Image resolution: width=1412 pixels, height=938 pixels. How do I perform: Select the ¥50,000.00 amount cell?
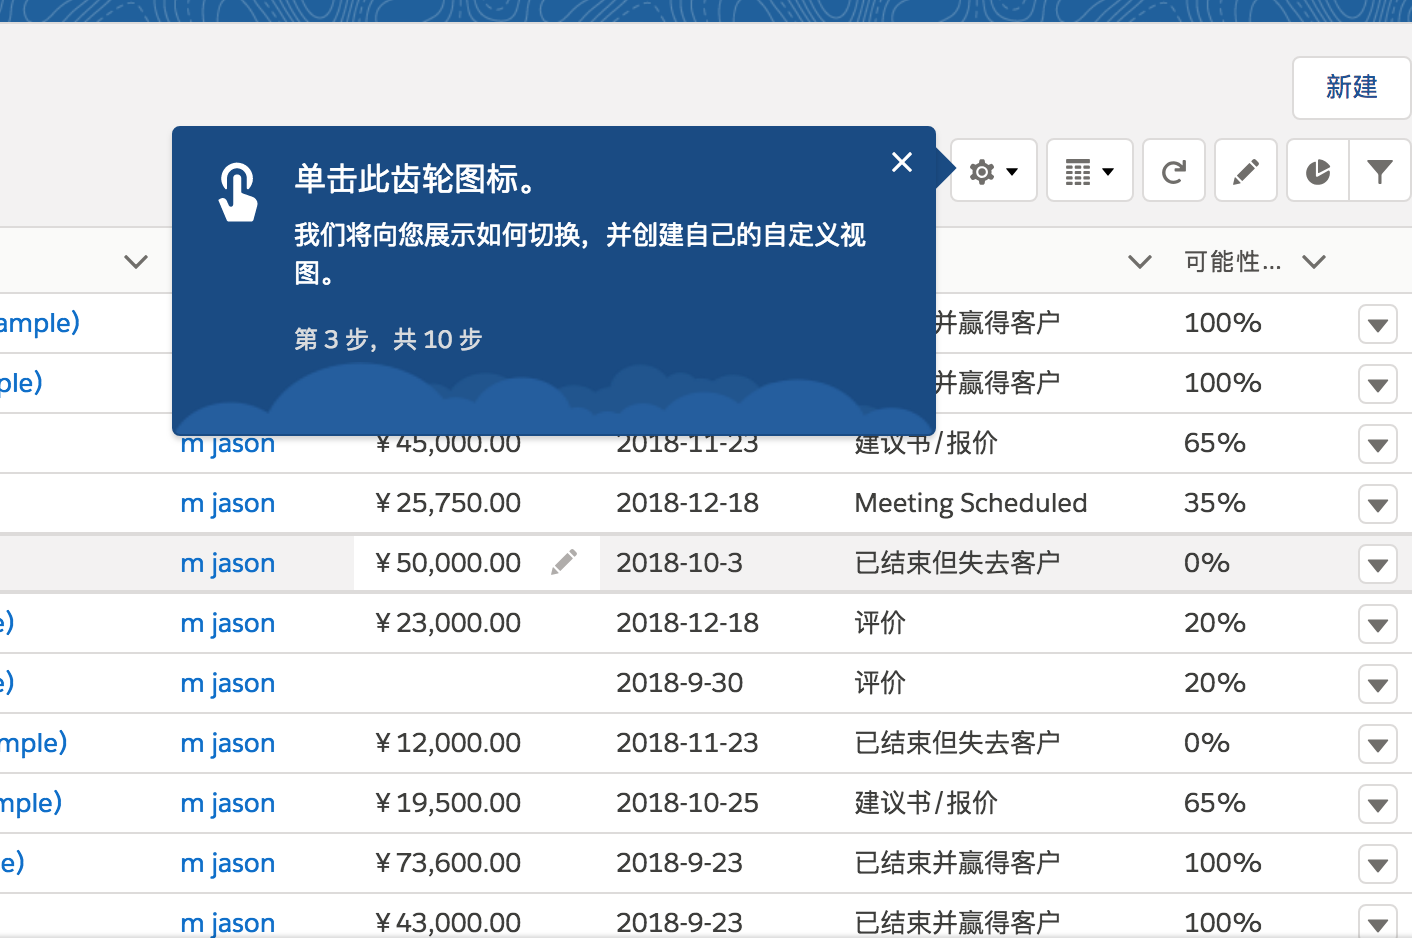448,563
